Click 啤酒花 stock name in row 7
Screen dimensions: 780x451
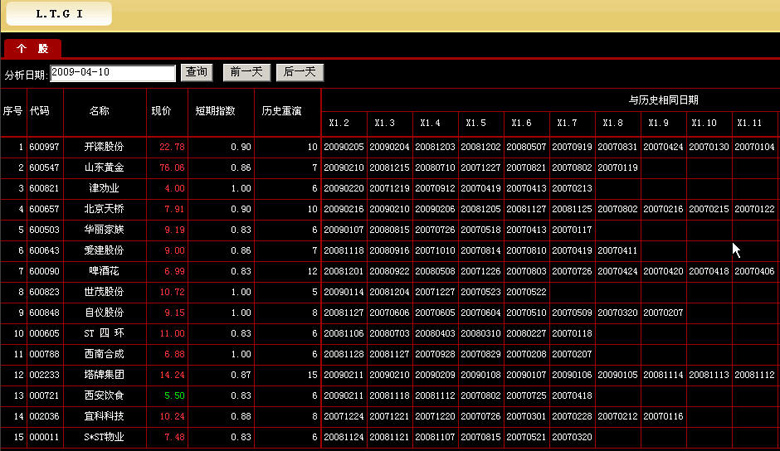(105, 271)
